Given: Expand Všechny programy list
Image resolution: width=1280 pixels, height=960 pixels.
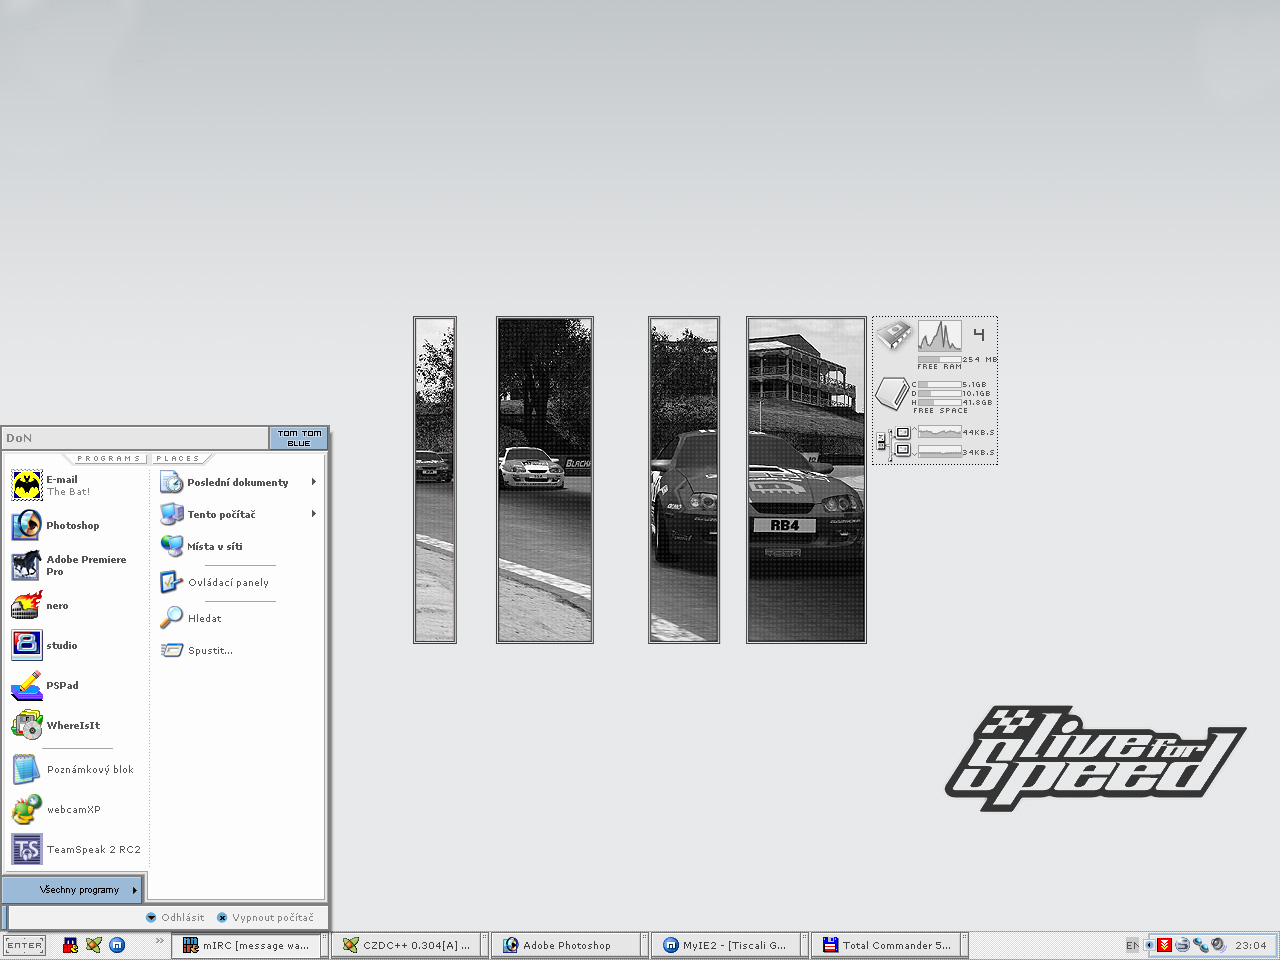Looking at the screenshot, I should tap(73, 889).
